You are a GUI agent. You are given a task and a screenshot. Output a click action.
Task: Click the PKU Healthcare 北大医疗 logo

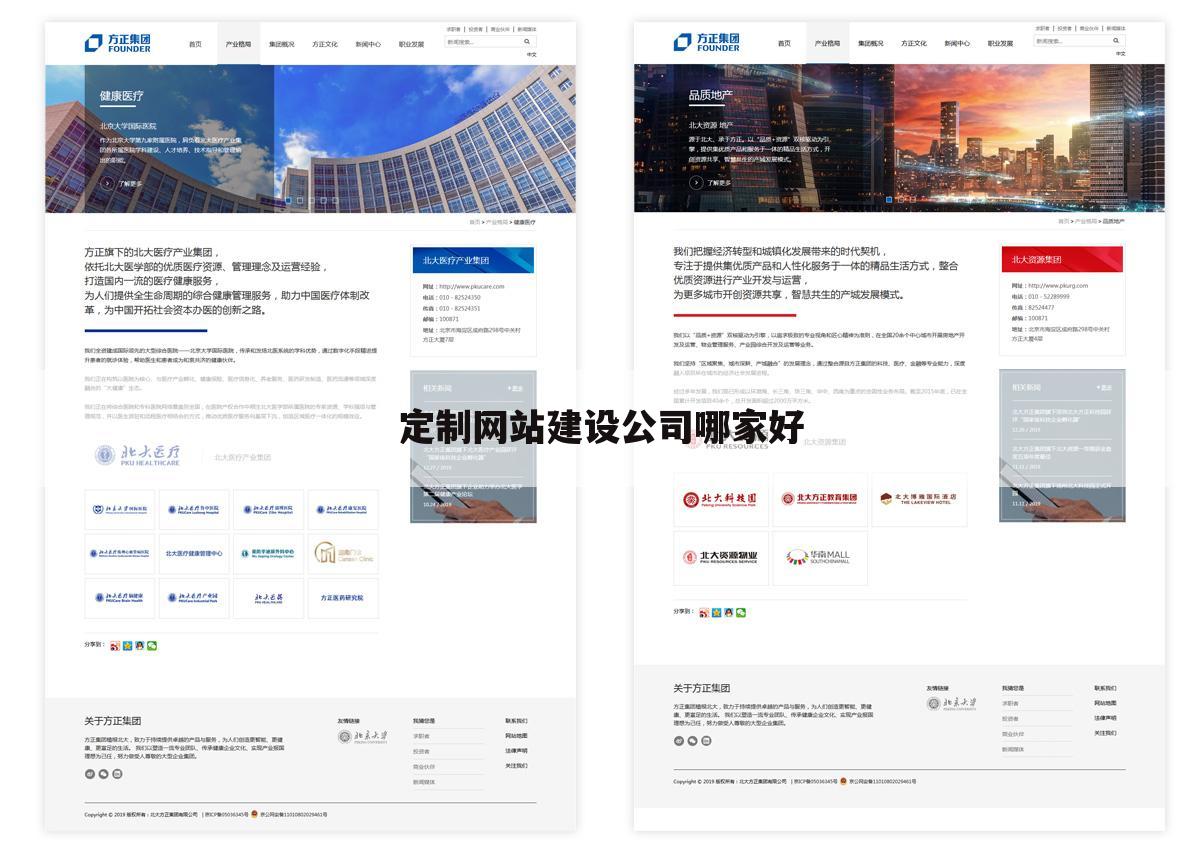[x=138, y=456]
